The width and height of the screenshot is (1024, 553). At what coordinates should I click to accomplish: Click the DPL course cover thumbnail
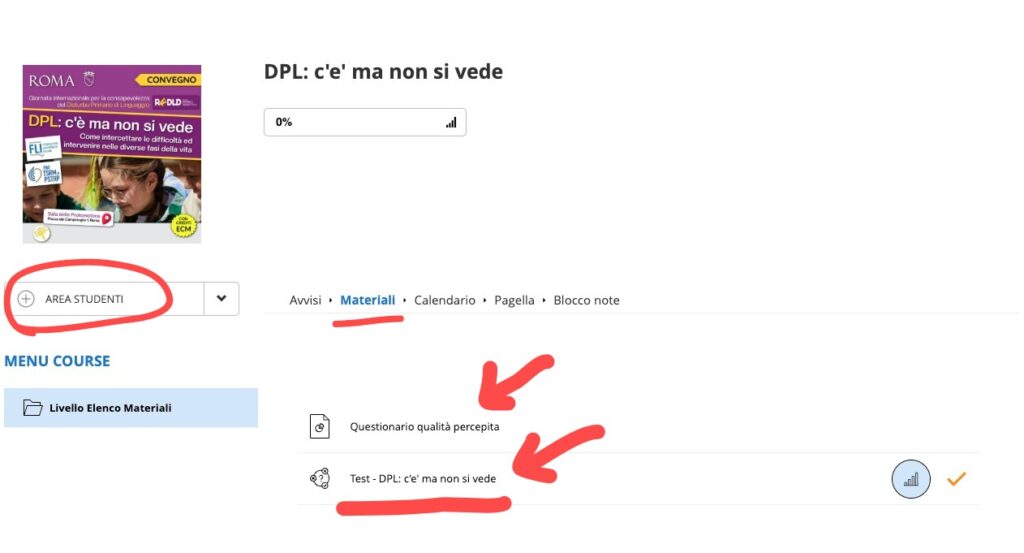pos(112,154)
